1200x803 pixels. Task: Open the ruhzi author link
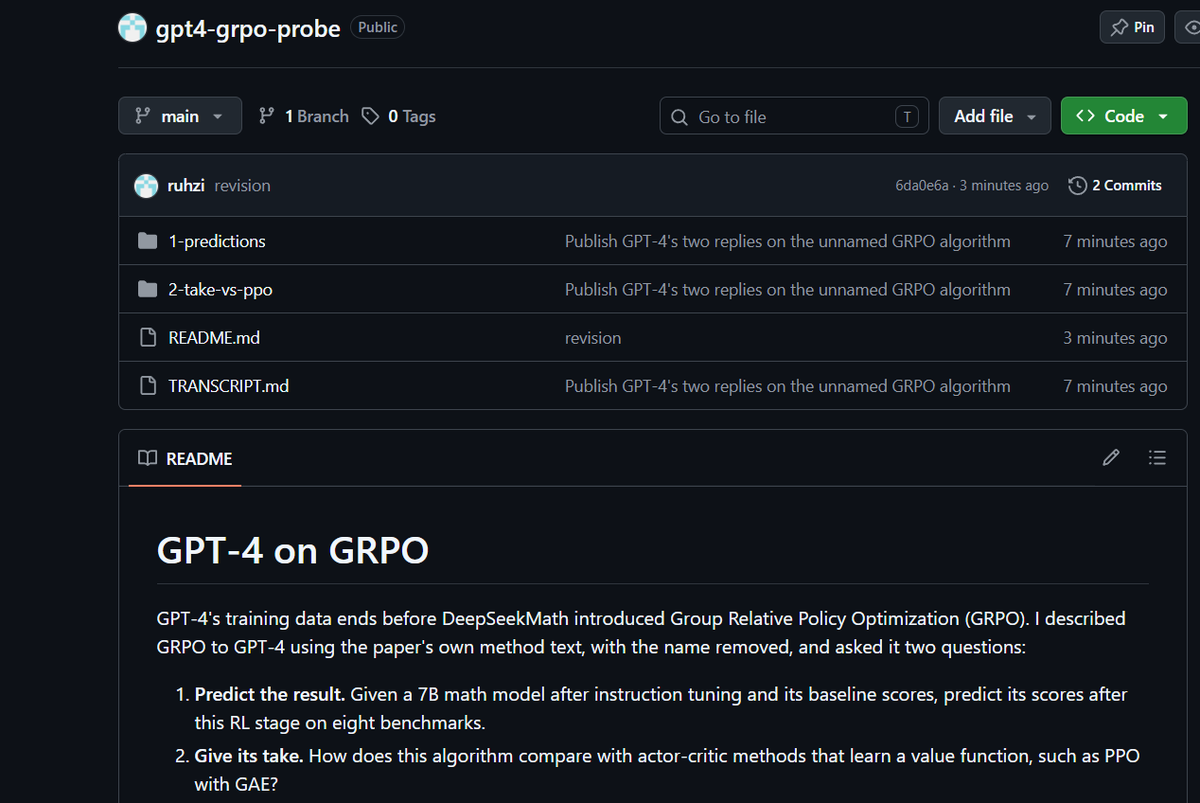(x=187, y=186)
